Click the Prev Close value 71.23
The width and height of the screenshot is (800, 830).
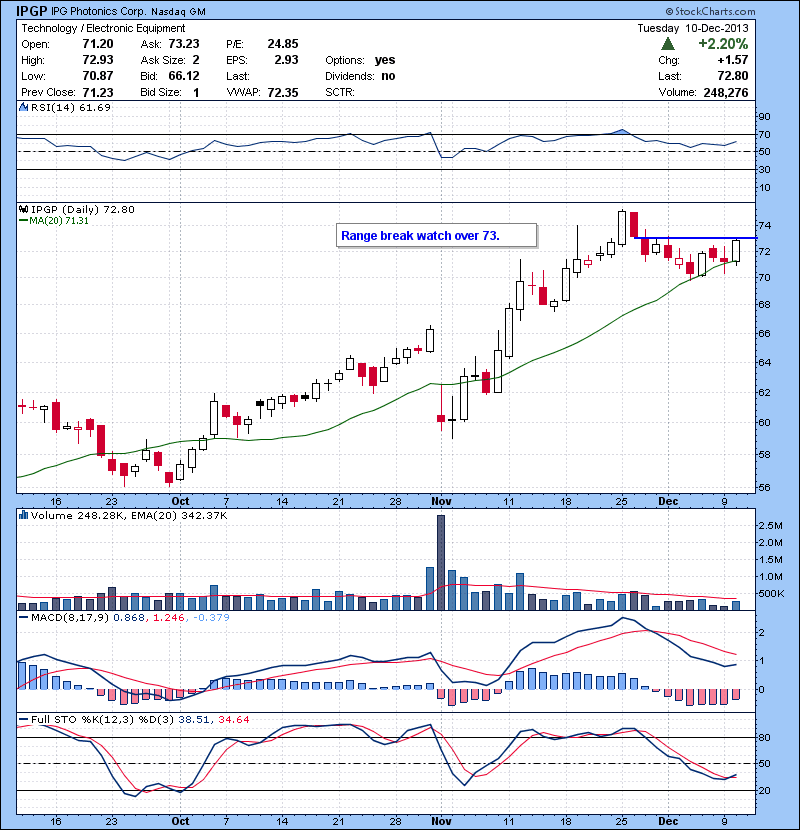click(98, 92)
